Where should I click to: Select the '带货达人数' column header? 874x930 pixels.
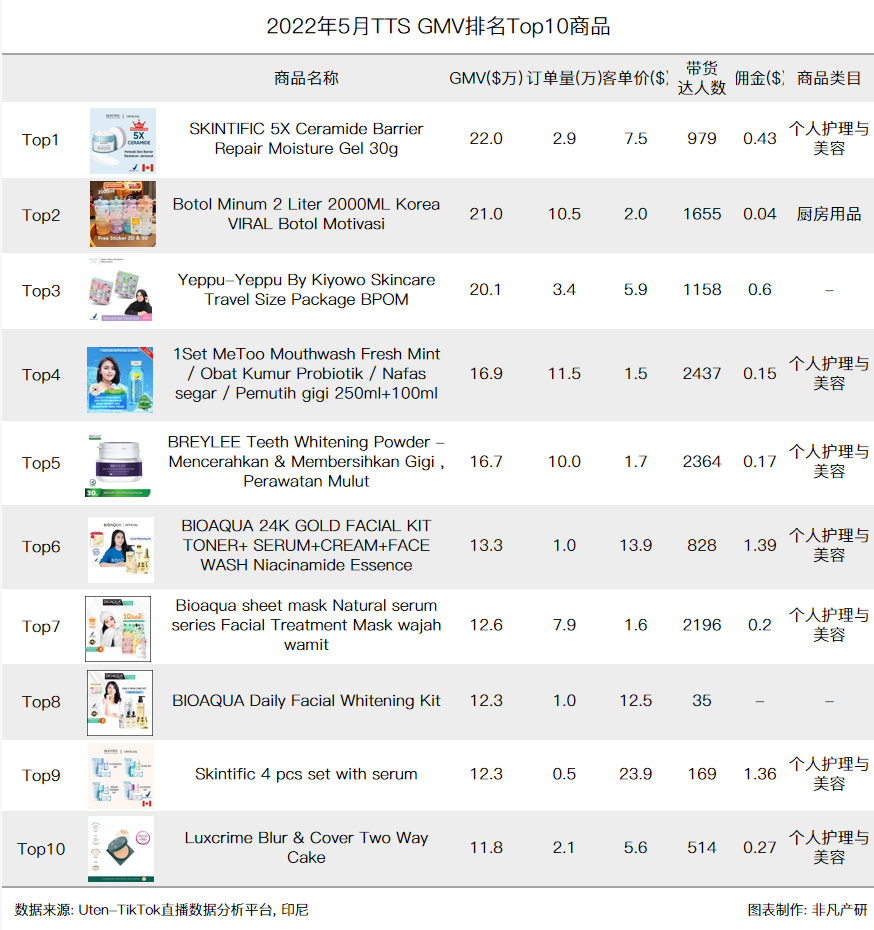[702, 78]
